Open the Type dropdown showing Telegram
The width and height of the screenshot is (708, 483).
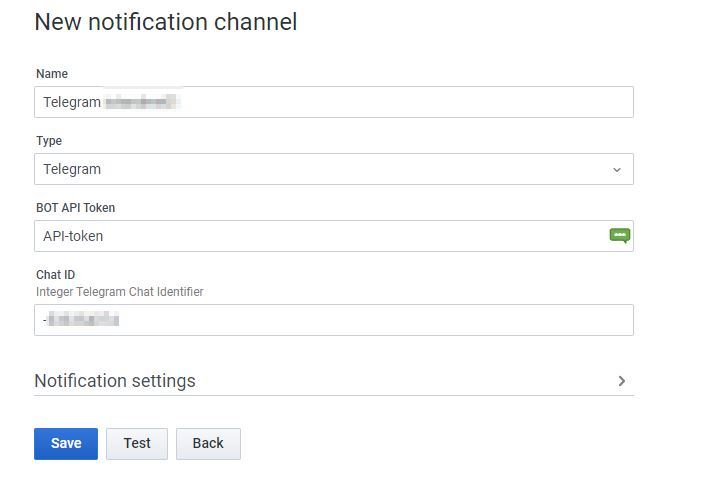334,169
